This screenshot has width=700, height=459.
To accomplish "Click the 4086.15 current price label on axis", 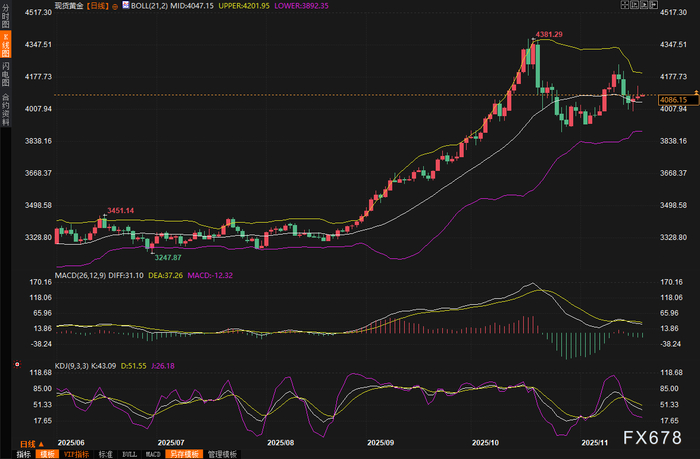I will (678, 100).
